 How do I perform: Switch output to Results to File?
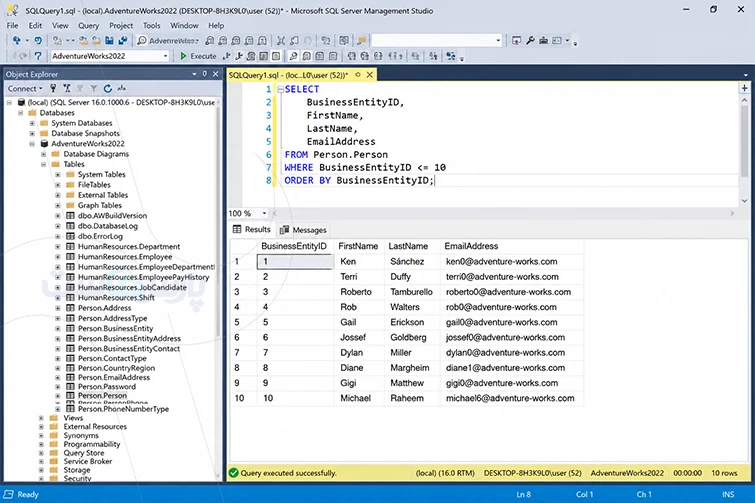coord(378,56)
